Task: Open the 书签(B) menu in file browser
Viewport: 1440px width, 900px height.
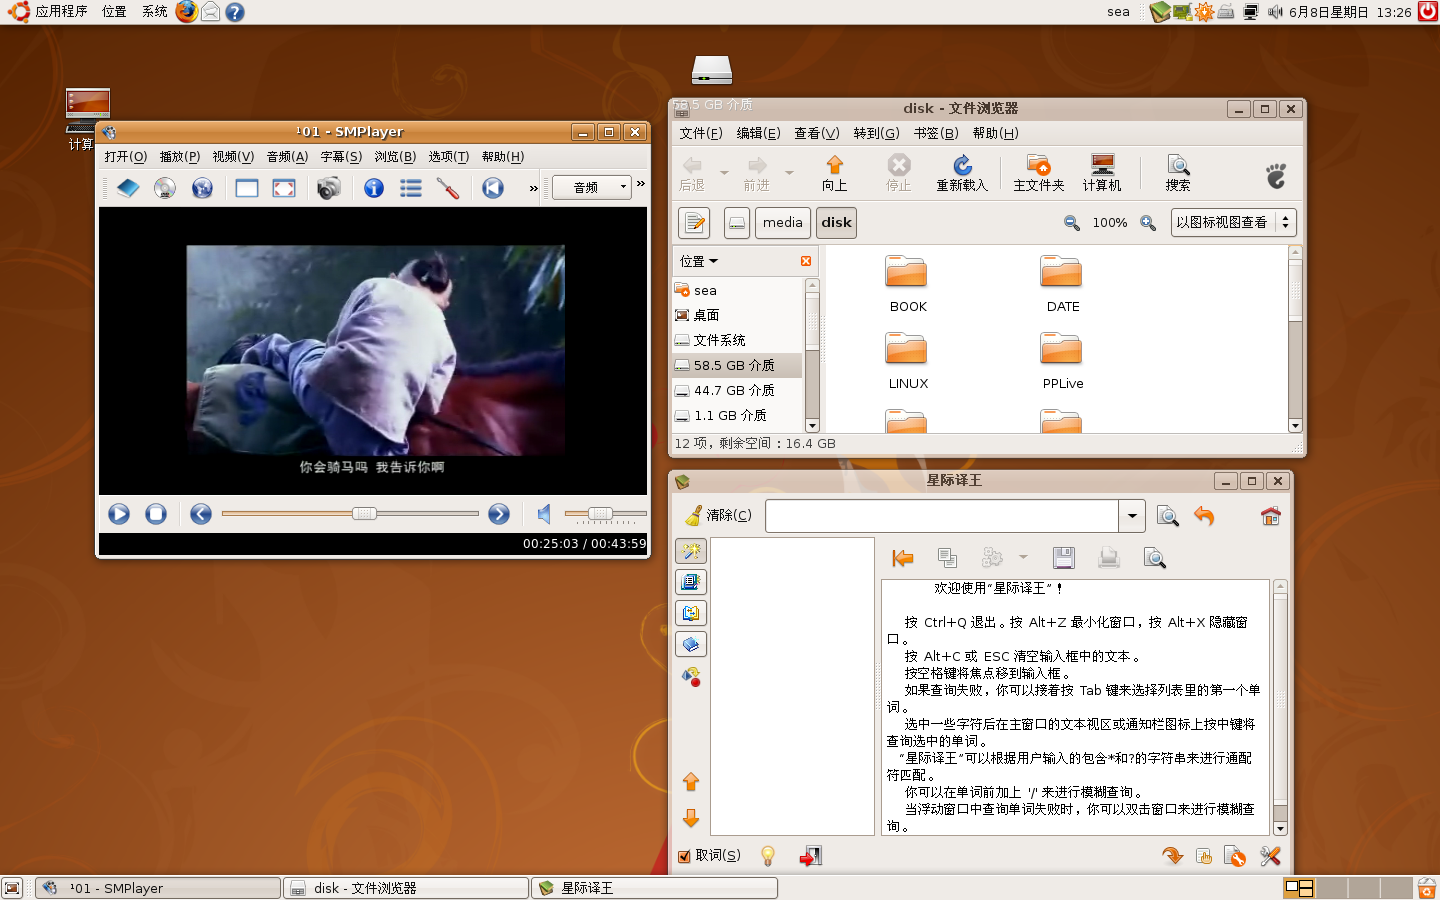Action: [936, 133]
